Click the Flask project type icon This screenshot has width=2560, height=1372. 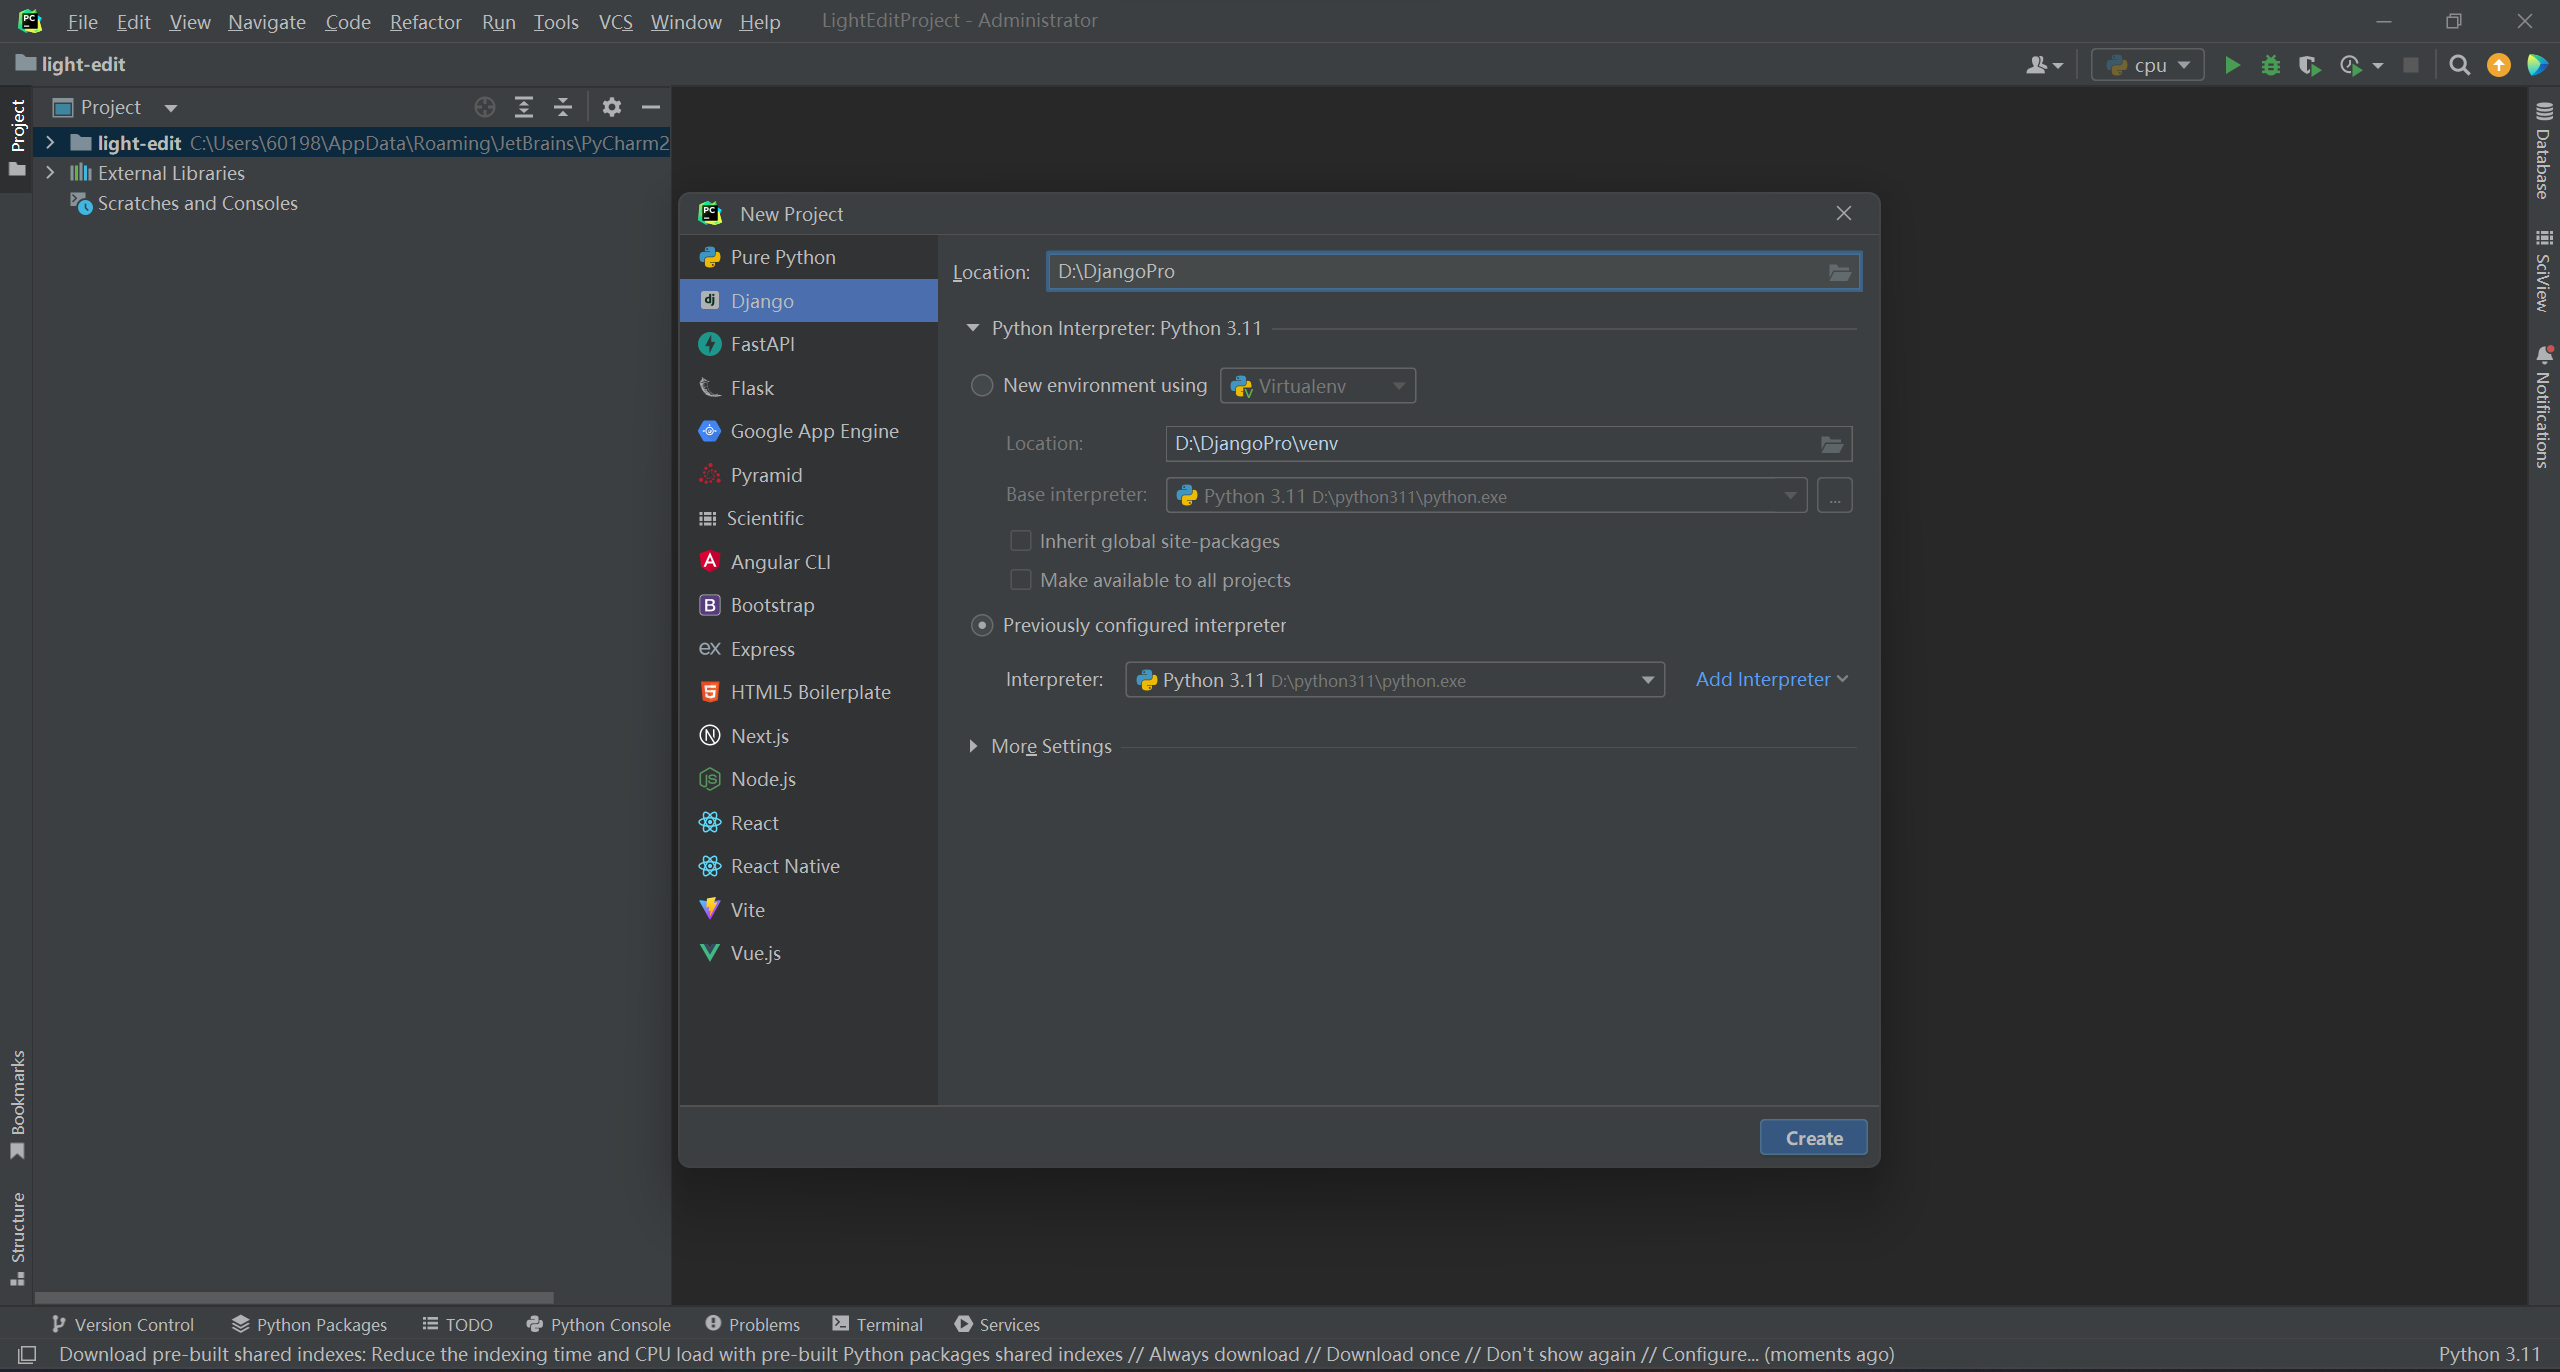click(x=709, y=388)
